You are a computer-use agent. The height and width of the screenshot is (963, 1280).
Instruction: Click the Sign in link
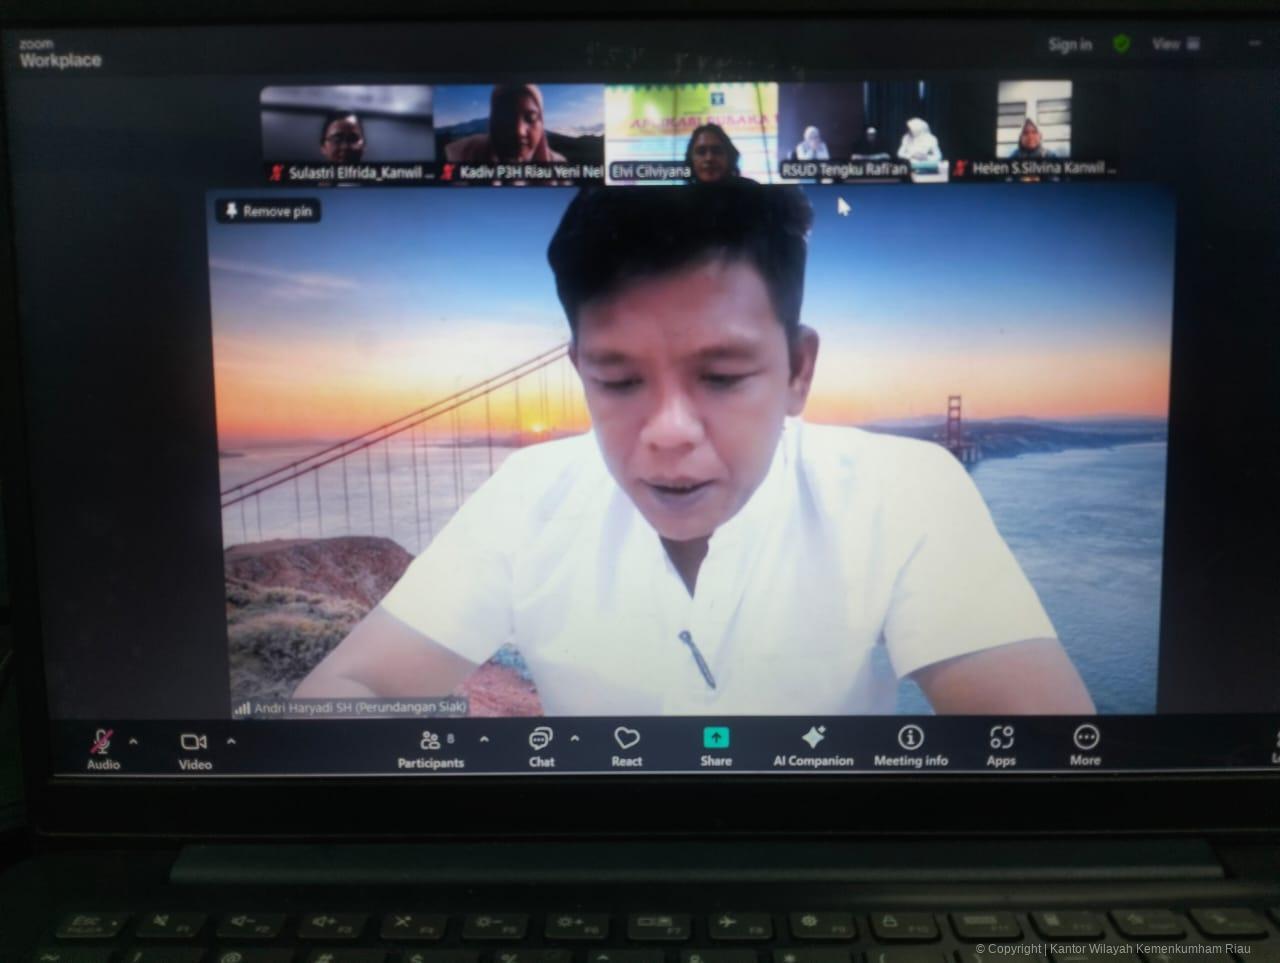(1070, 44)
